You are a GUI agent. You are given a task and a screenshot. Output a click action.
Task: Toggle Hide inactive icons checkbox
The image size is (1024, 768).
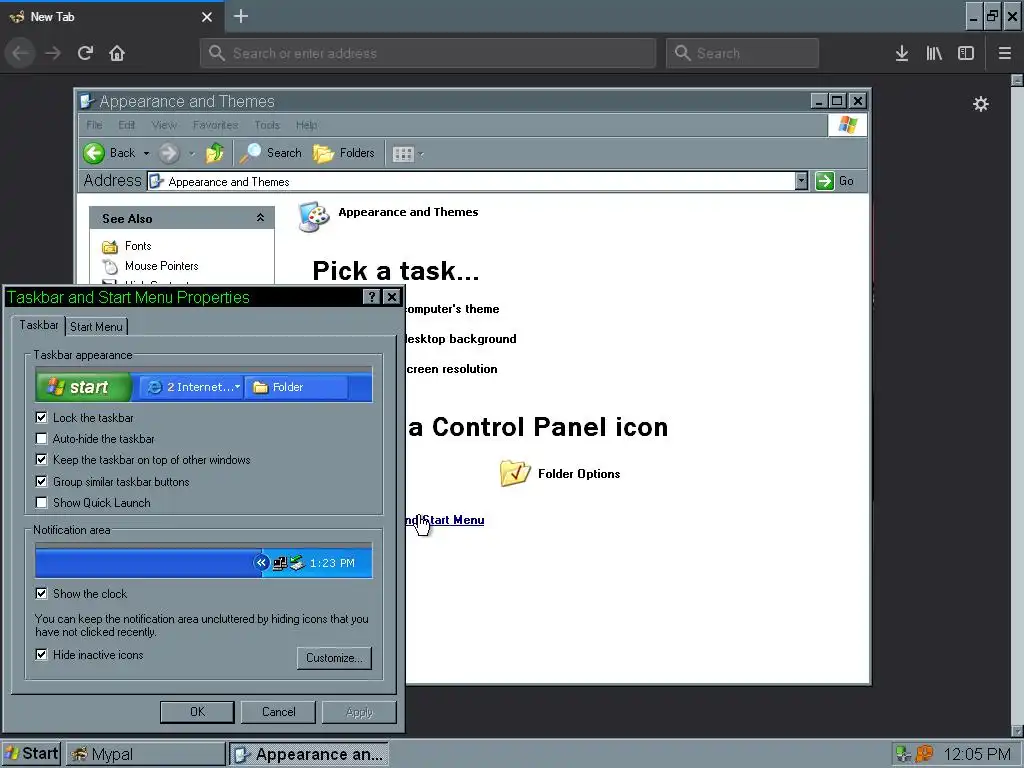[41, 654]
